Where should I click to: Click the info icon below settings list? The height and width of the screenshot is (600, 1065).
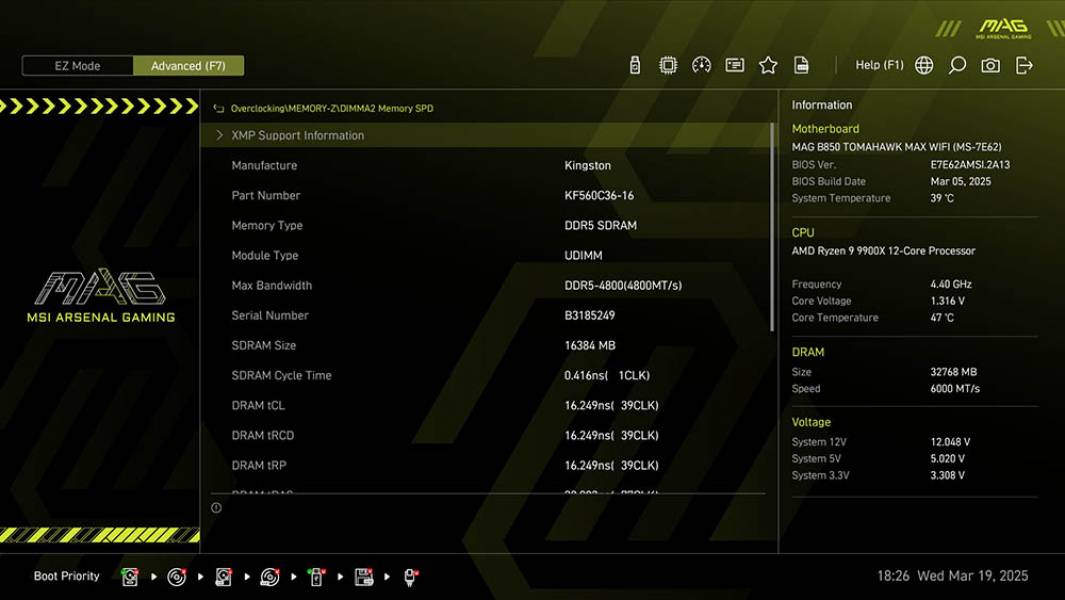point(216,508)
